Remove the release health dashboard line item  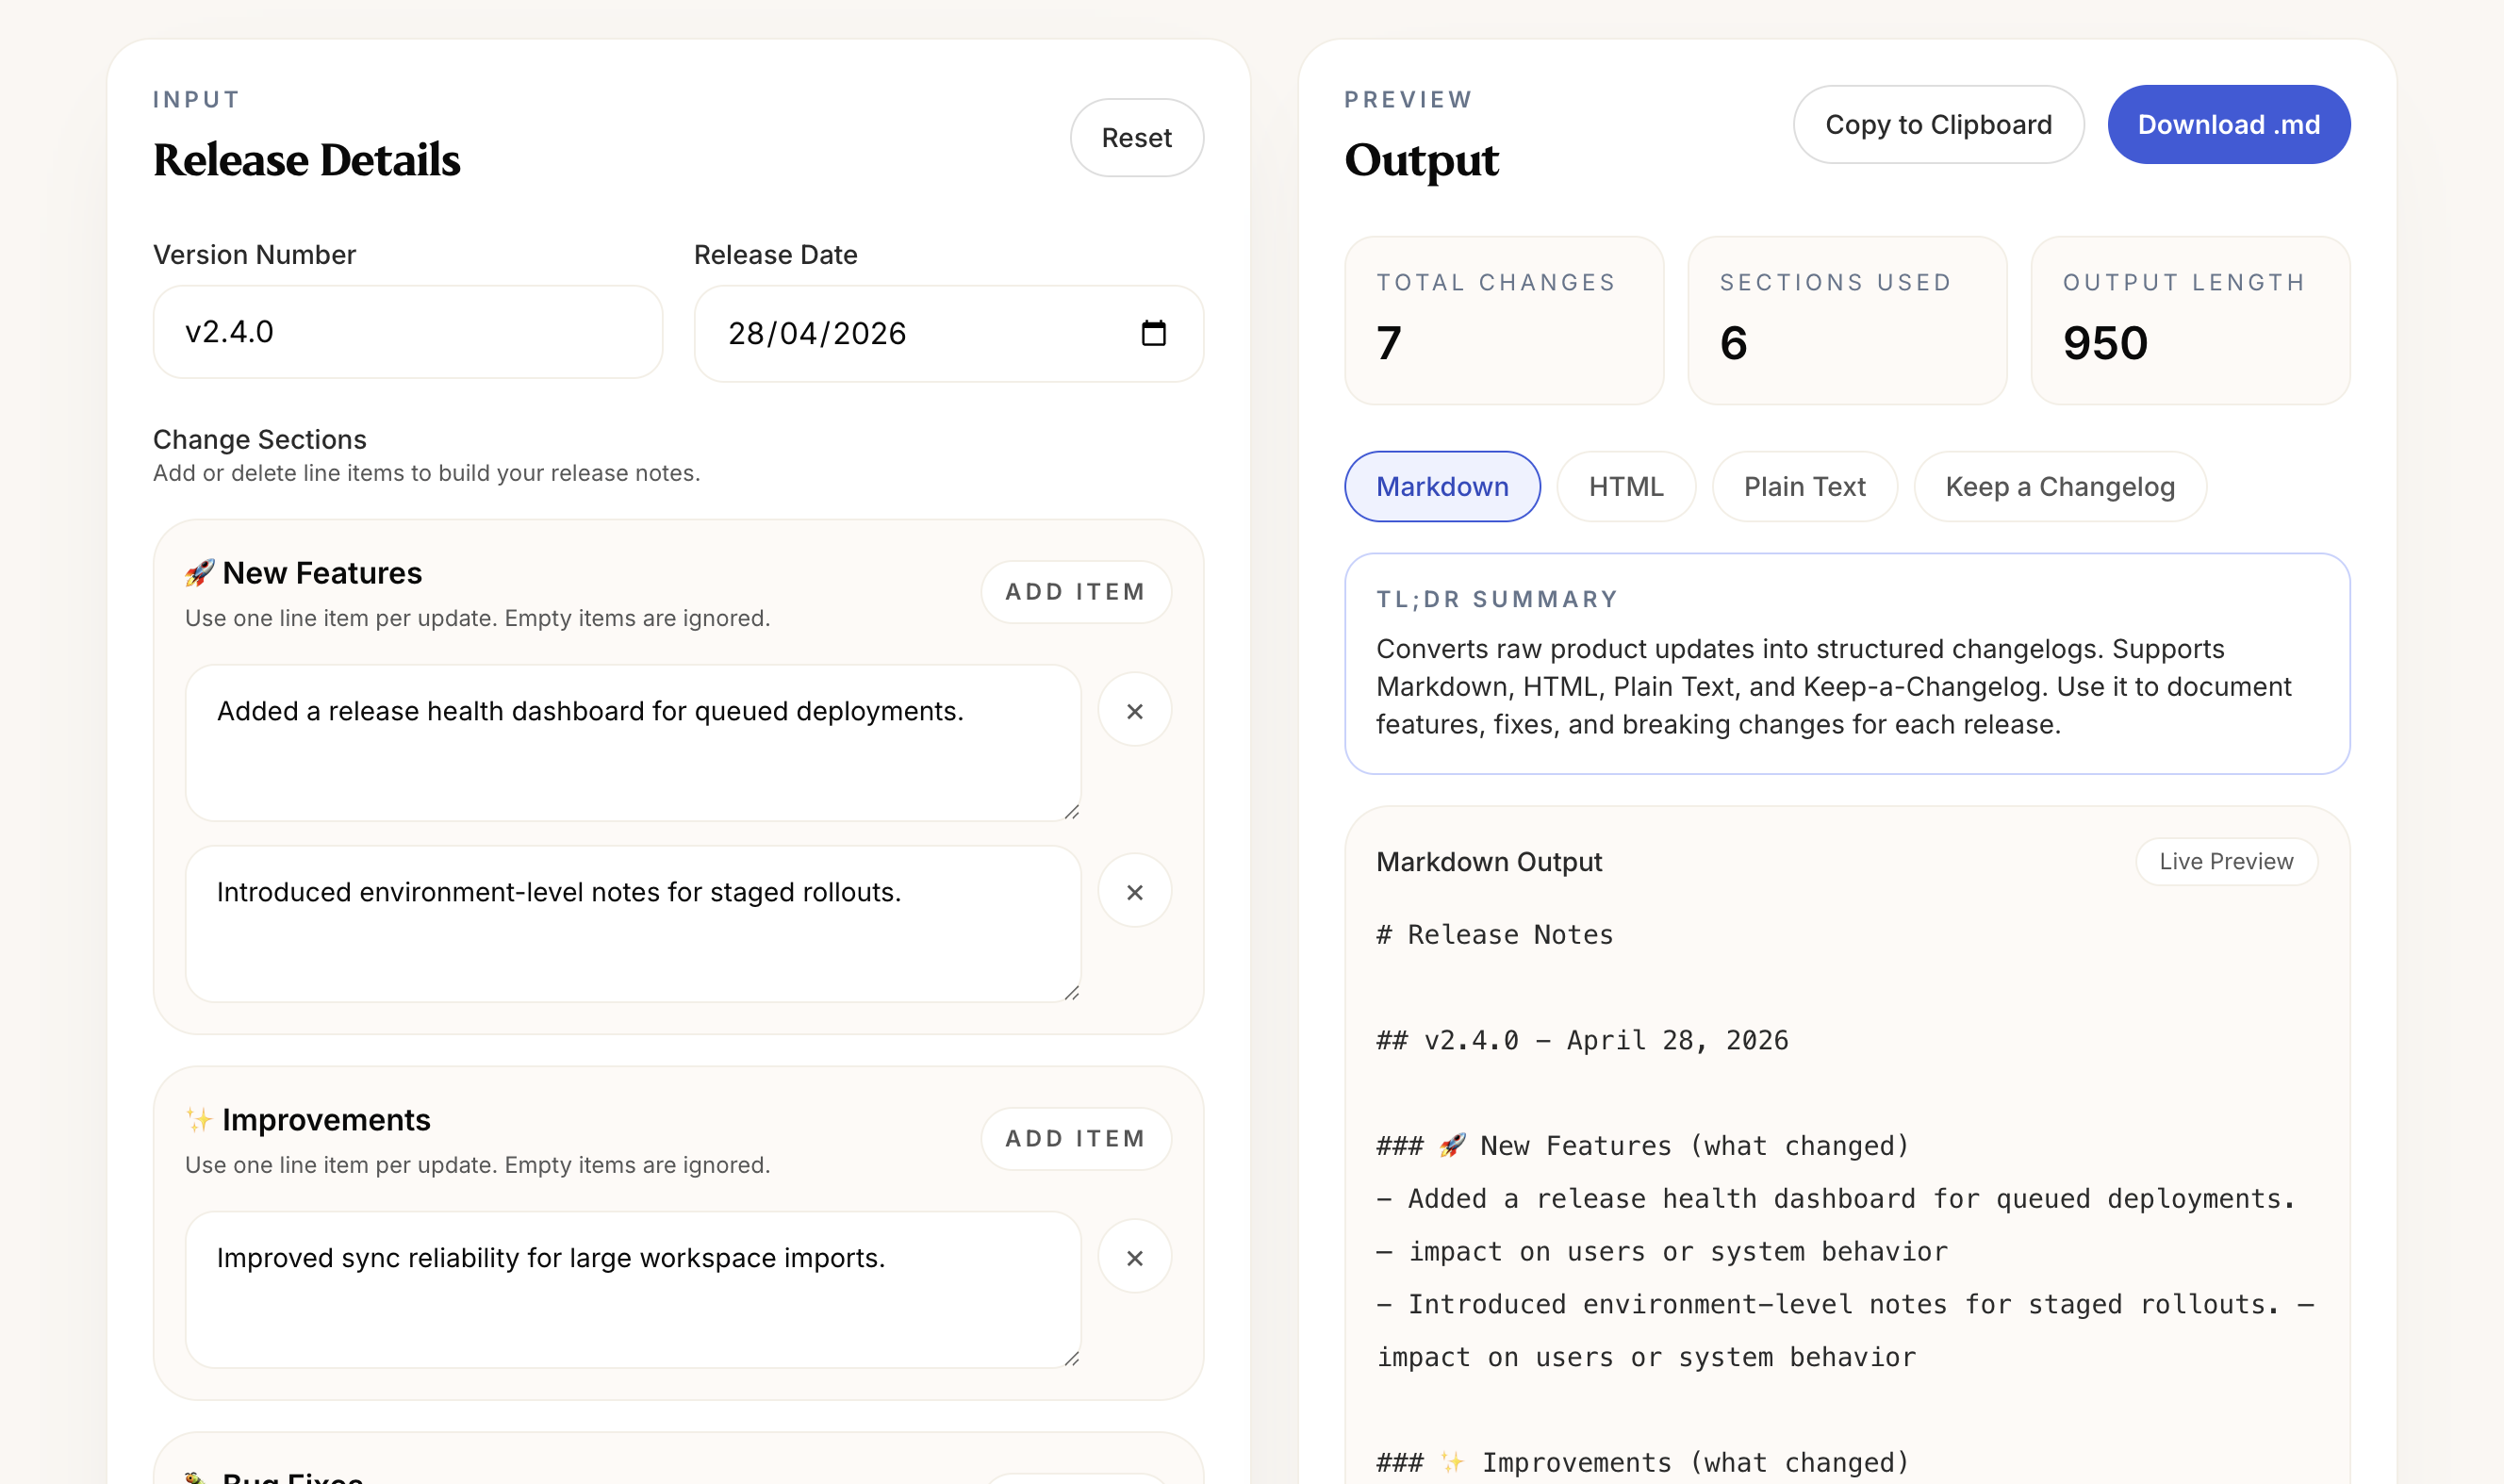[1134, 711]
